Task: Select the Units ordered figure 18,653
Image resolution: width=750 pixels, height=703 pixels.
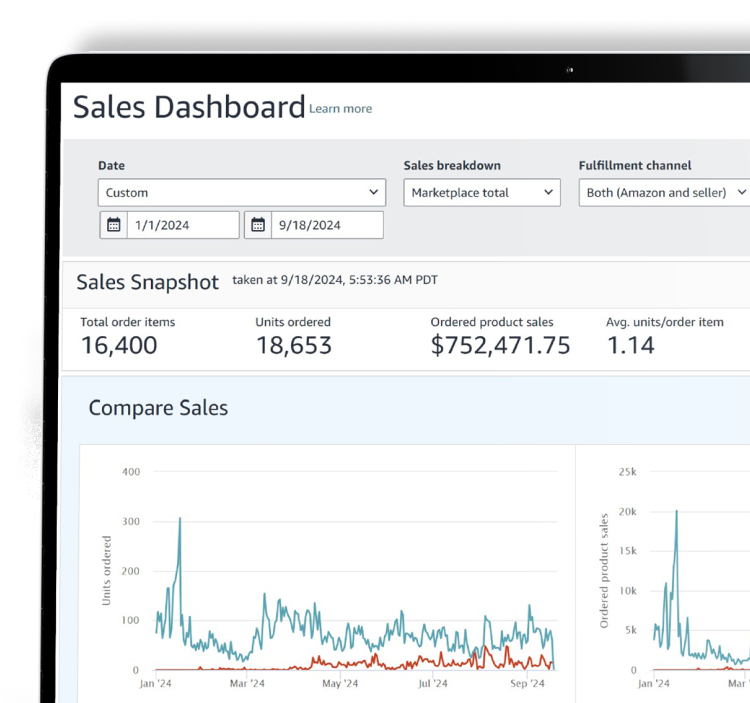Action: tap(294, 346)
